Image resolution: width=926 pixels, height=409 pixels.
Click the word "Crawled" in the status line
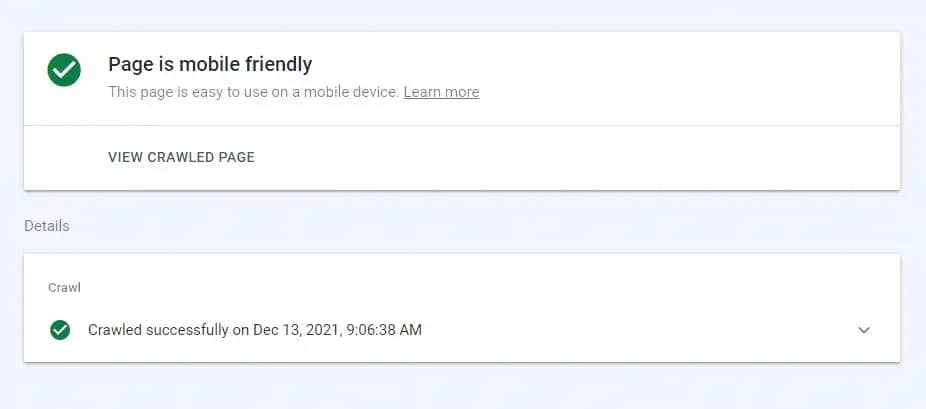tap(115, 330)
